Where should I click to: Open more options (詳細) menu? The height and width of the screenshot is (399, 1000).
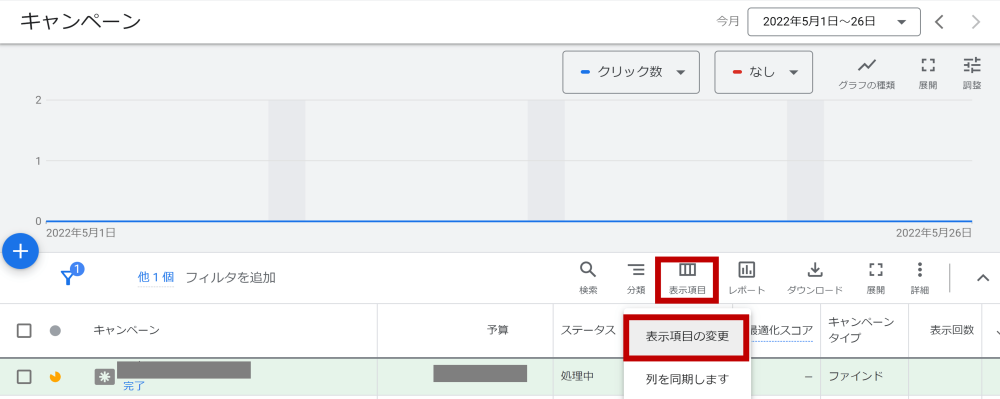click(920, 278)
